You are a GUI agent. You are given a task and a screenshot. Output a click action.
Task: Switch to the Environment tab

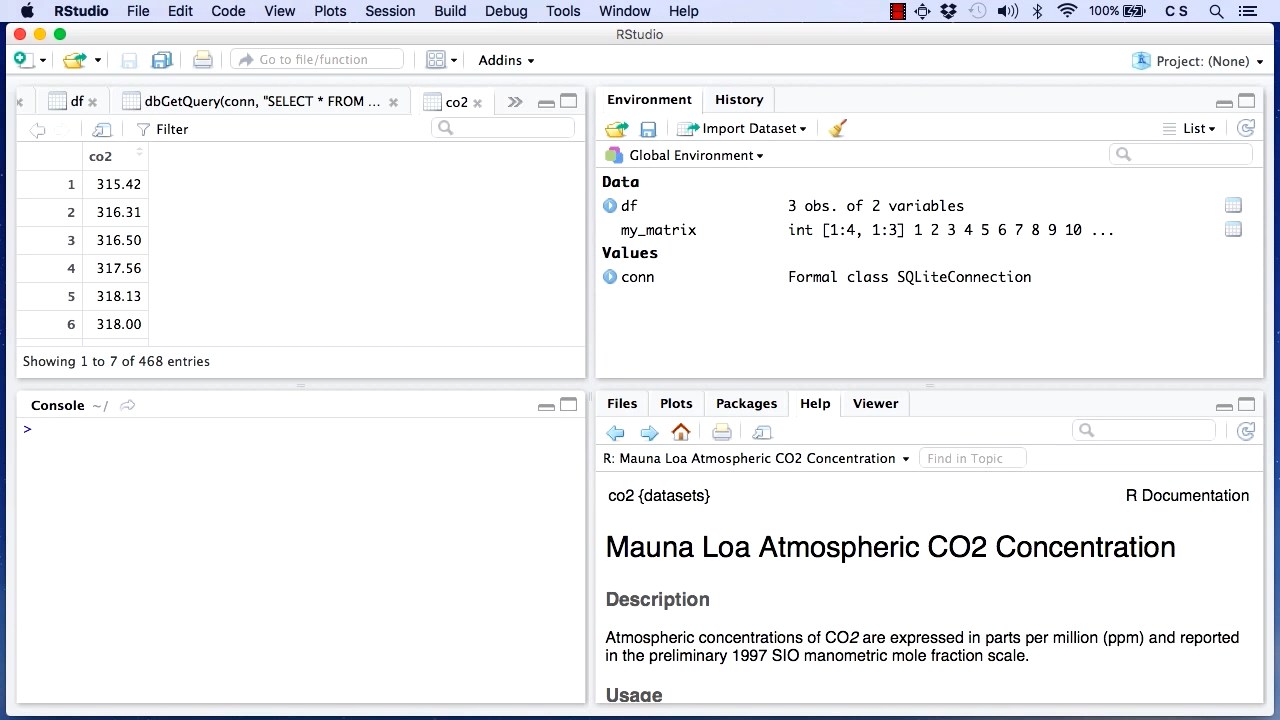pyautogui.click(x=649, y=100)
